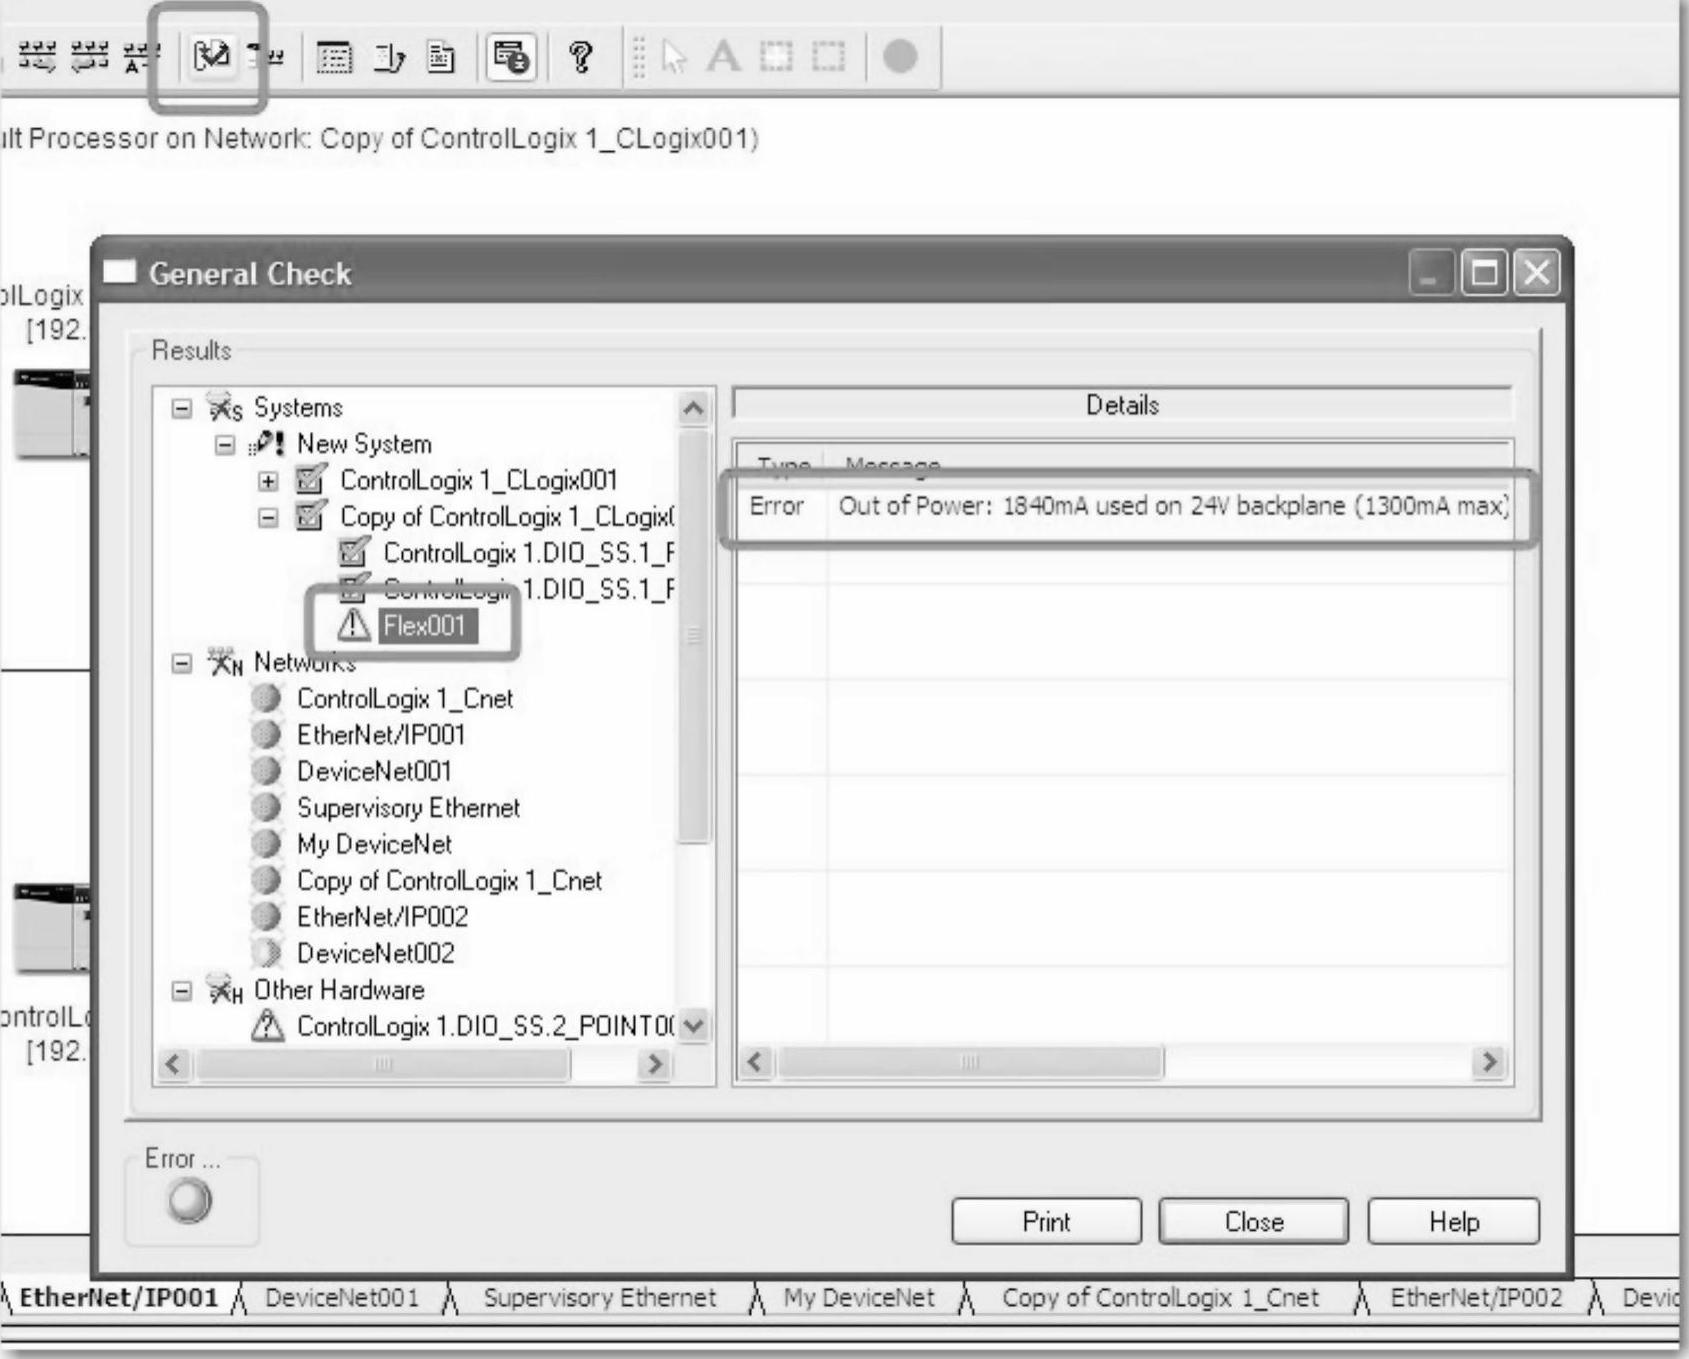
Task: Click the tree's scroll up arrow
Action: point(694,408)
